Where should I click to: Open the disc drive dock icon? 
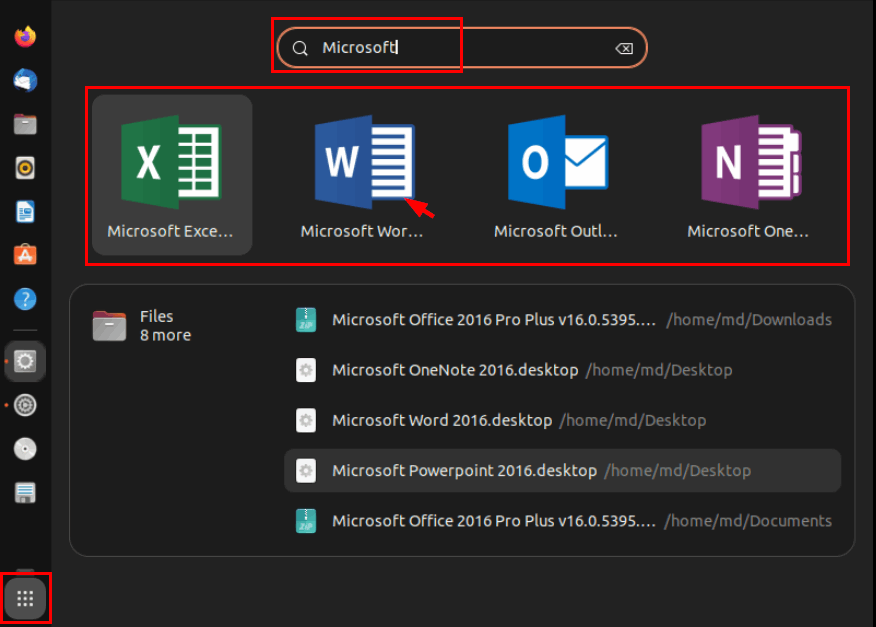(25, 449)
